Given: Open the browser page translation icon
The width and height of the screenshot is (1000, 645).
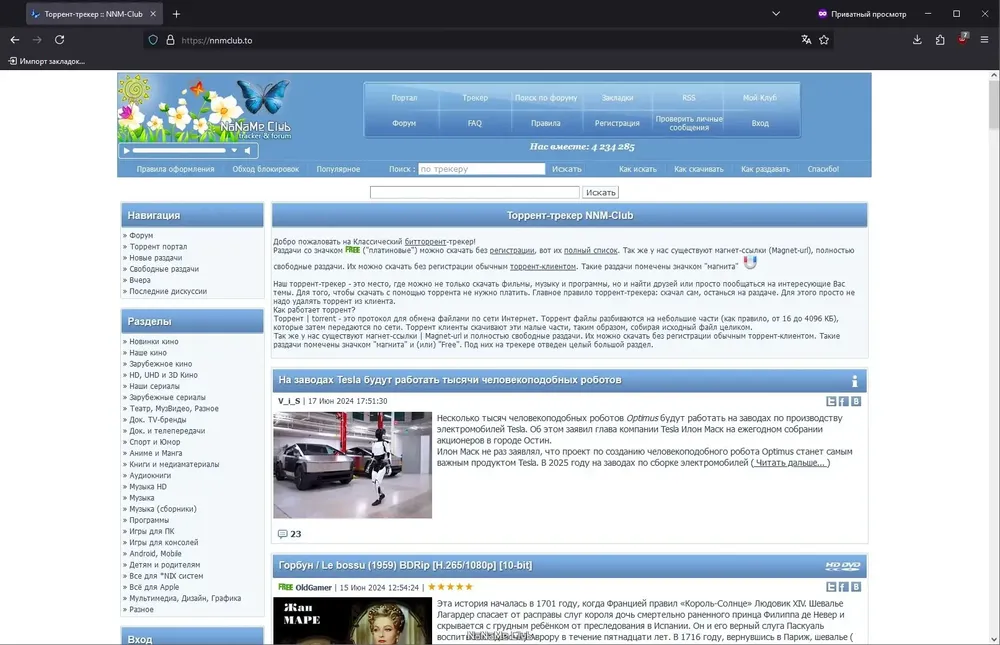Looking at the screenshot, I should (x=806, y=40).
